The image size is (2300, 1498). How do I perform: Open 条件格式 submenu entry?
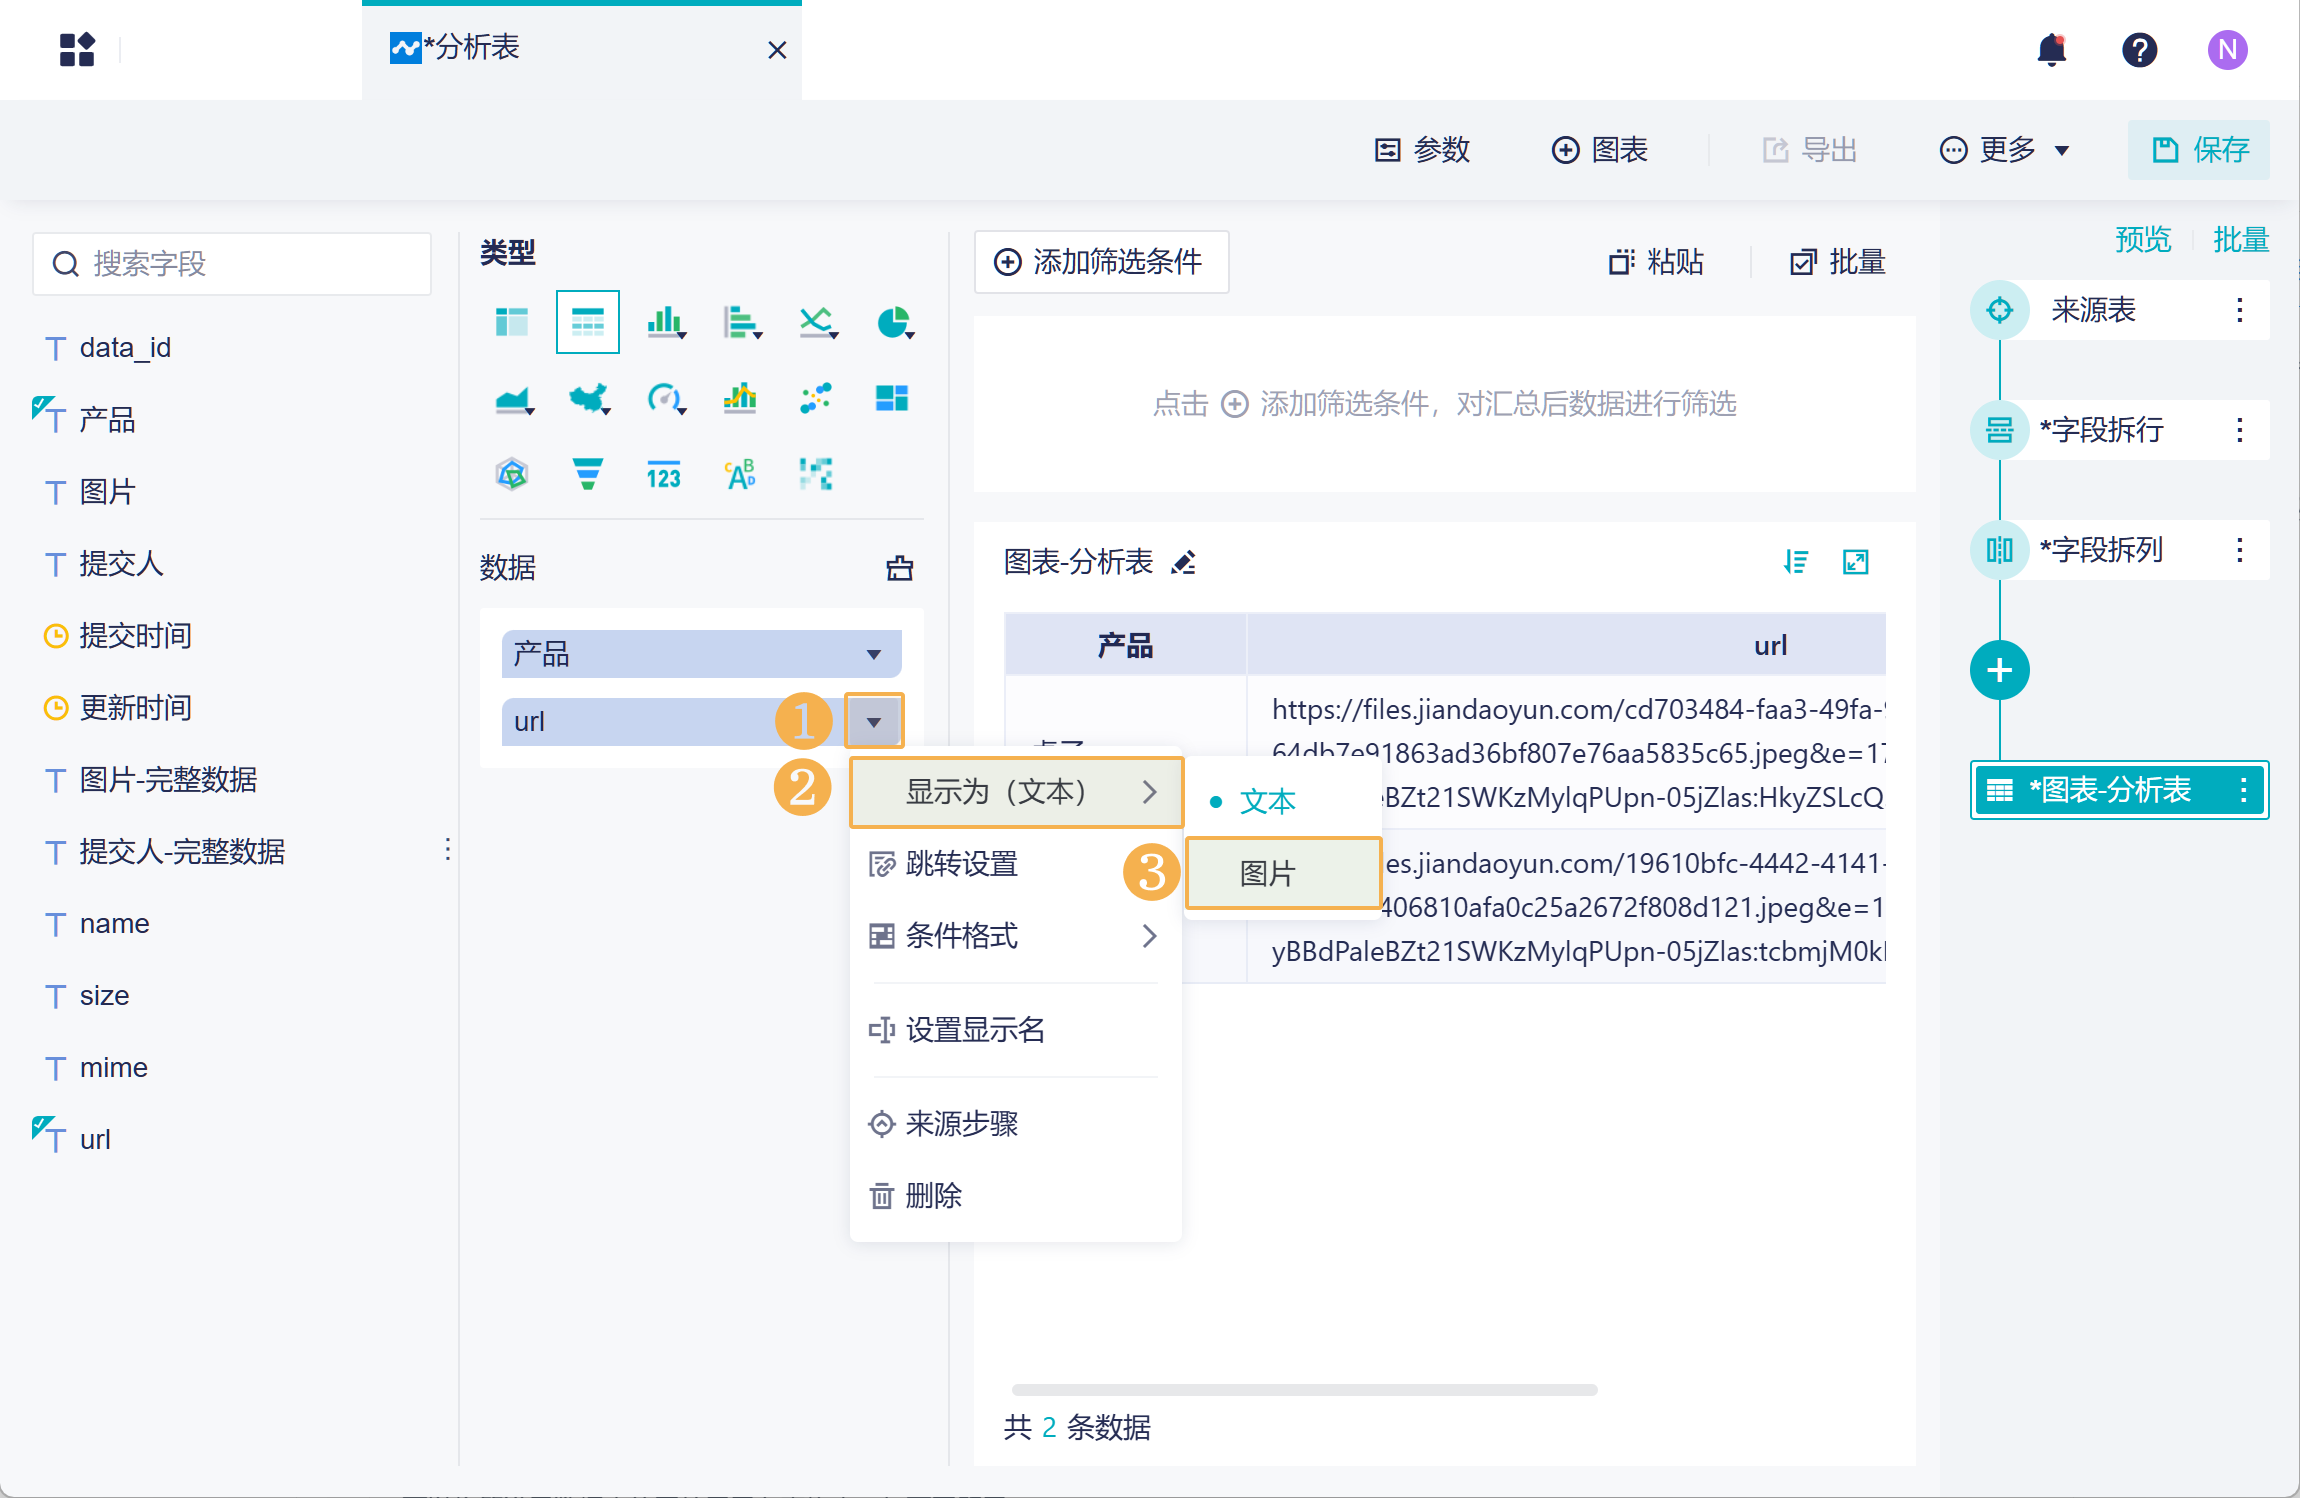1016,936
